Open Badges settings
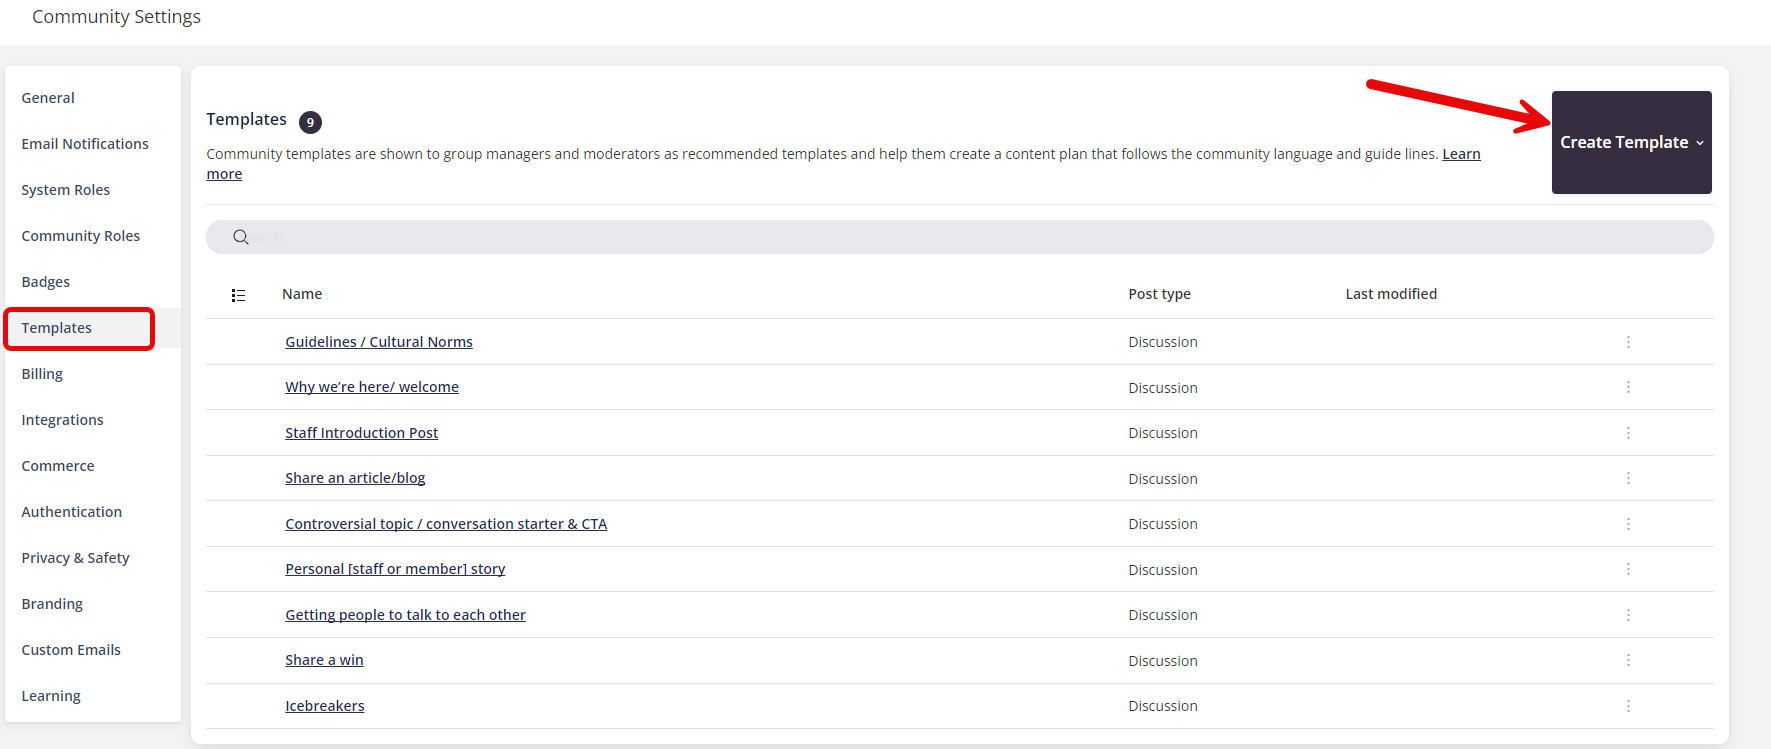1771x749 pixels. 46,282
